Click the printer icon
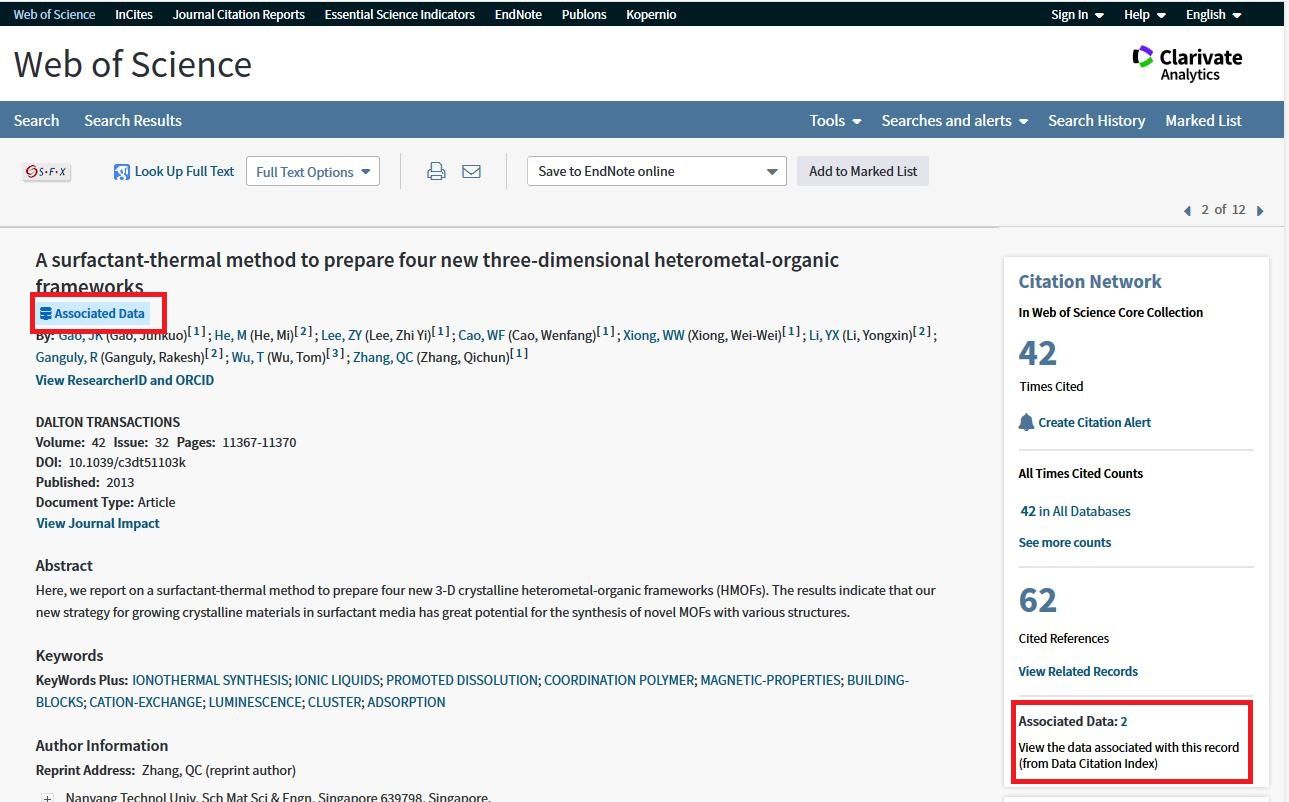 (x=436, y=172)
